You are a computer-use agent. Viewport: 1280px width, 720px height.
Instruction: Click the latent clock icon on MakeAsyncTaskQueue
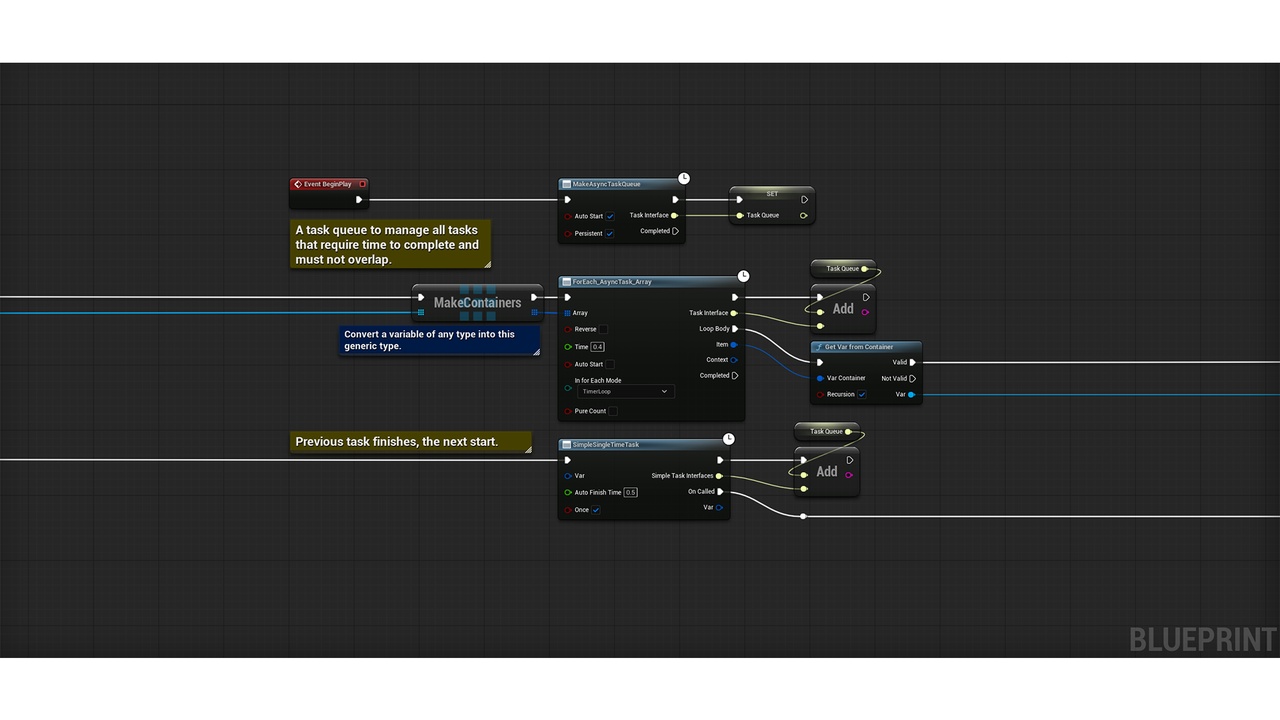[x=684, y=178]
